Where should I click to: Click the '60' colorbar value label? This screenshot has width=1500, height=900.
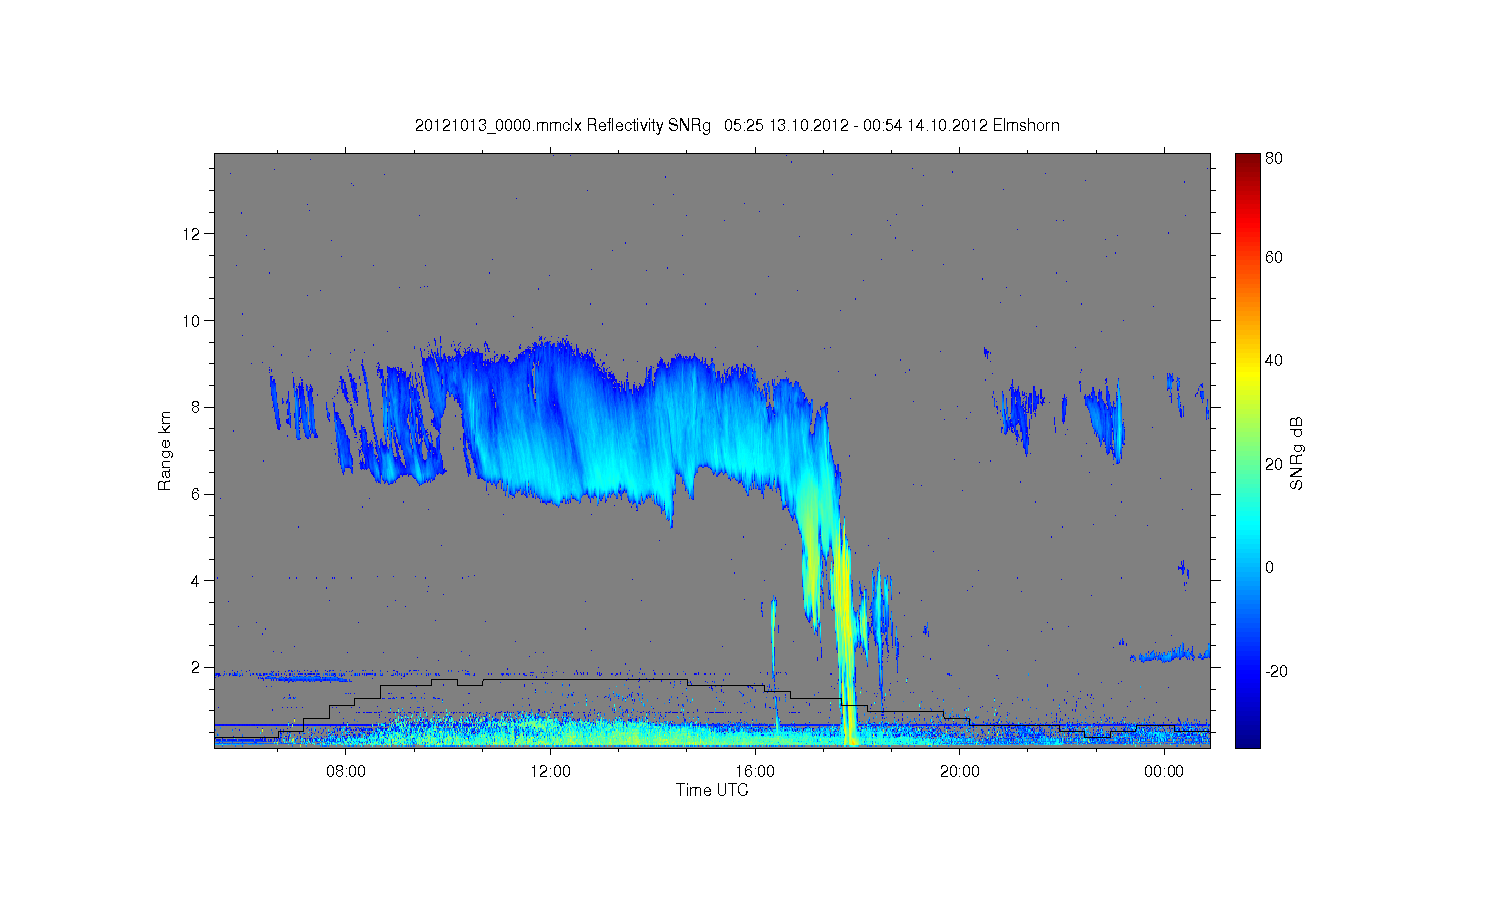tap(1274, 257)
